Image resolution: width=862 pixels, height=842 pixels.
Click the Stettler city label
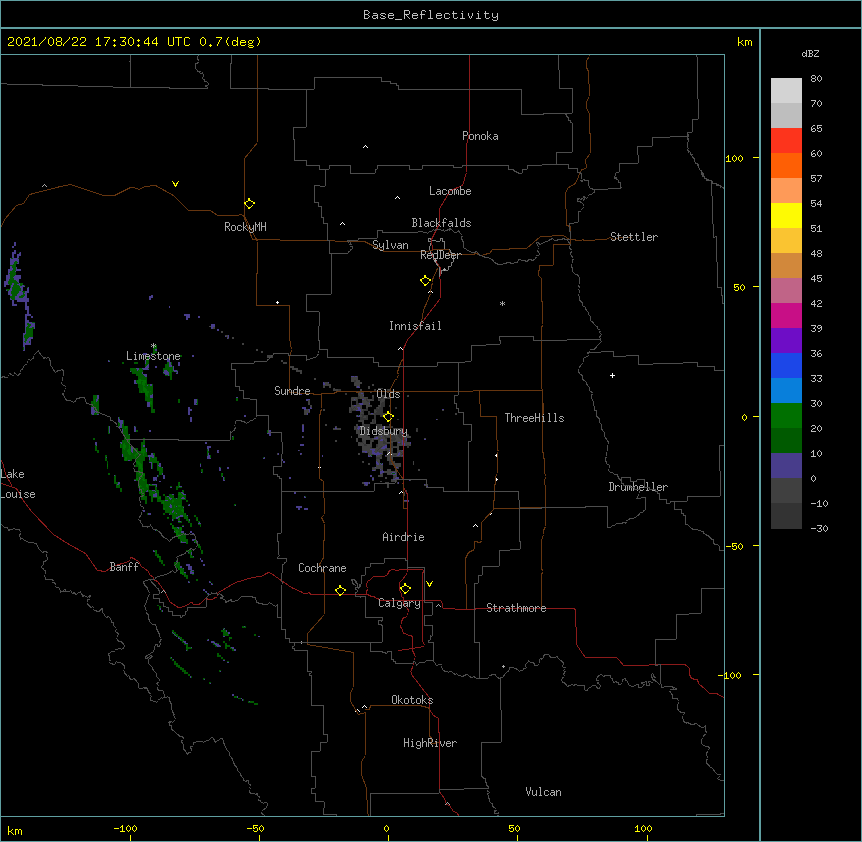(634, 237)
